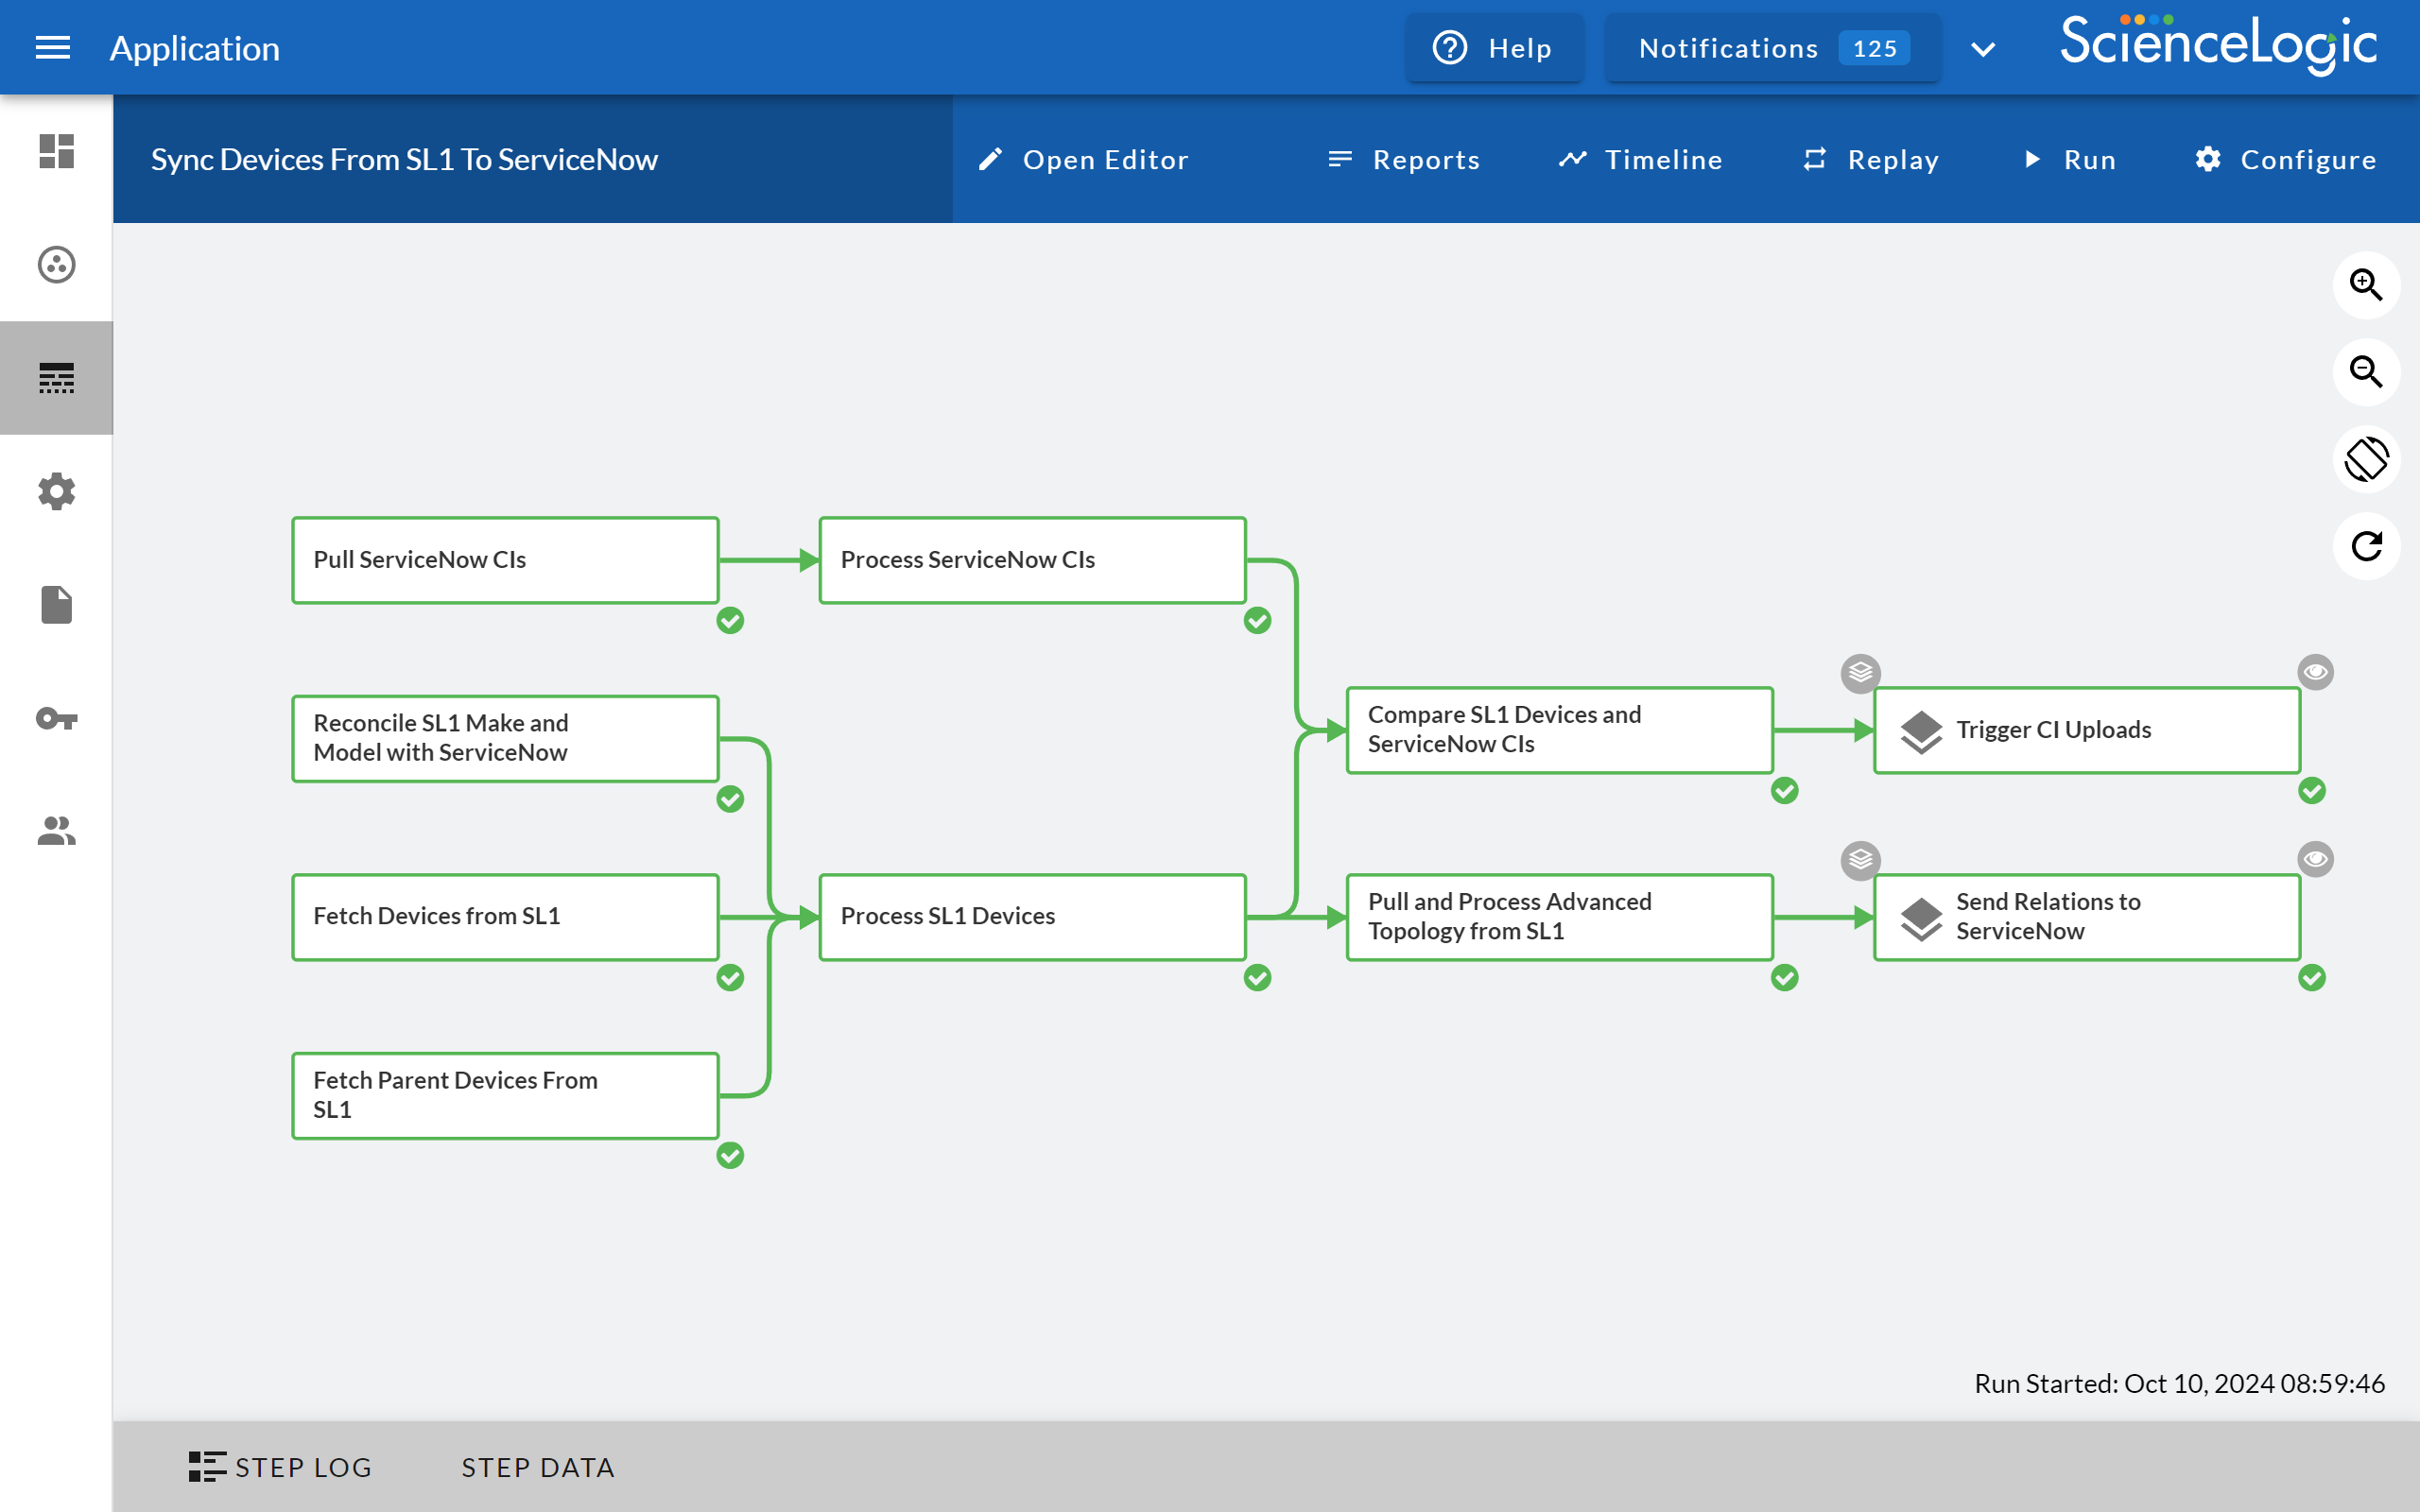Refresh the application view
2420x1512 pixels.
tap(2366, 546)
